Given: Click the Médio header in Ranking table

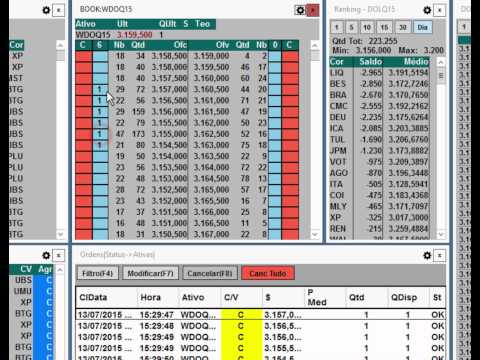Looking at the screenshot, I should tap(406, 62).
